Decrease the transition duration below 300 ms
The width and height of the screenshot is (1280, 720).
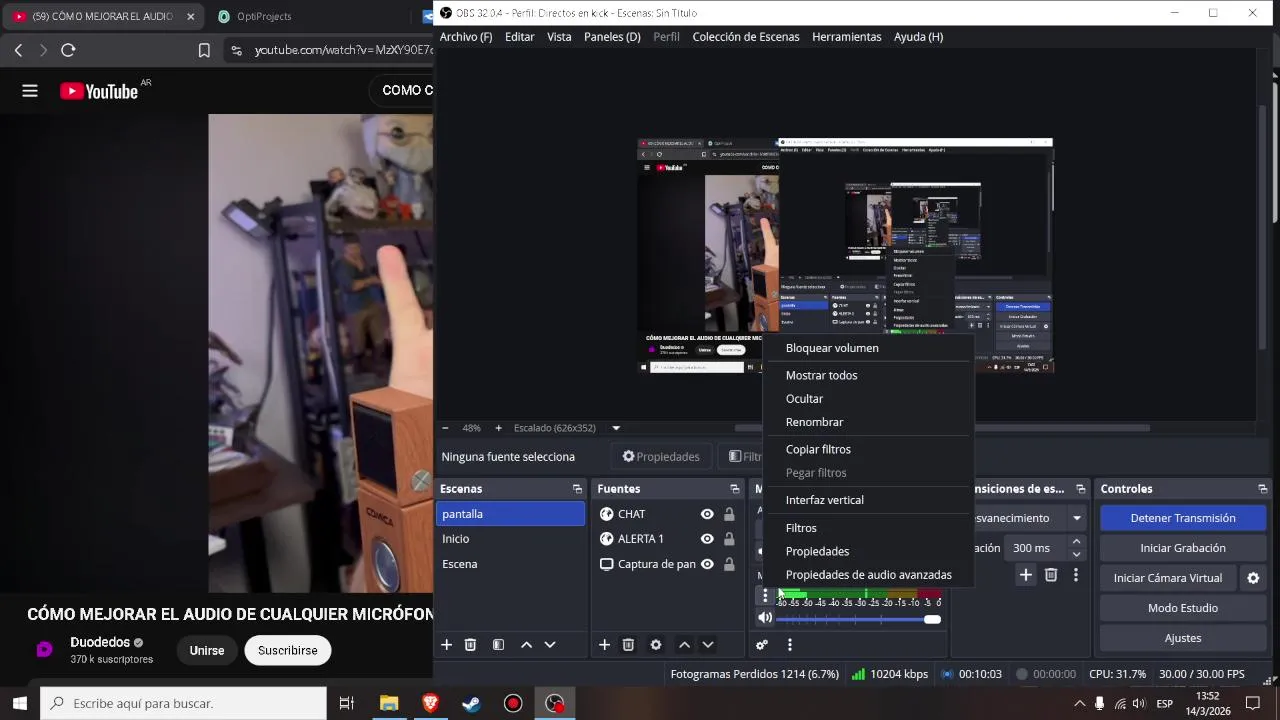click(1076, 554)
